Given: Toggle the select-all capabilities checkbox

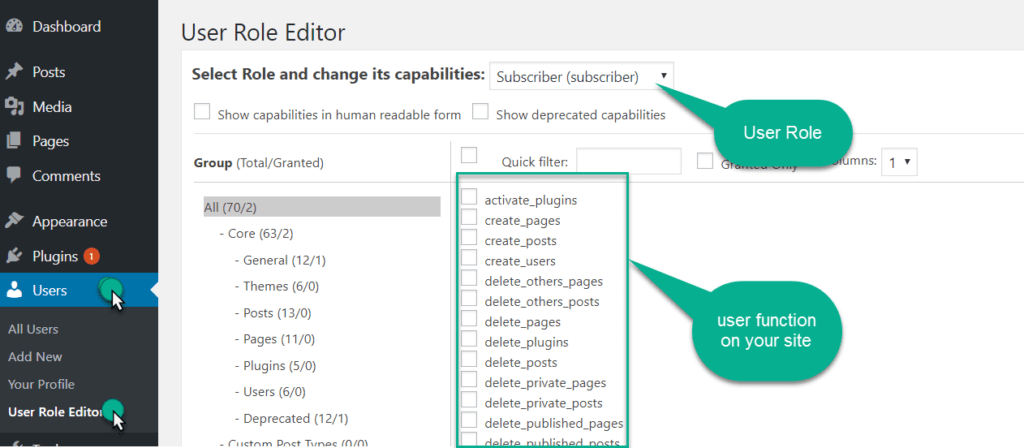Looking at the screenshot, I should tap(469, 155).
